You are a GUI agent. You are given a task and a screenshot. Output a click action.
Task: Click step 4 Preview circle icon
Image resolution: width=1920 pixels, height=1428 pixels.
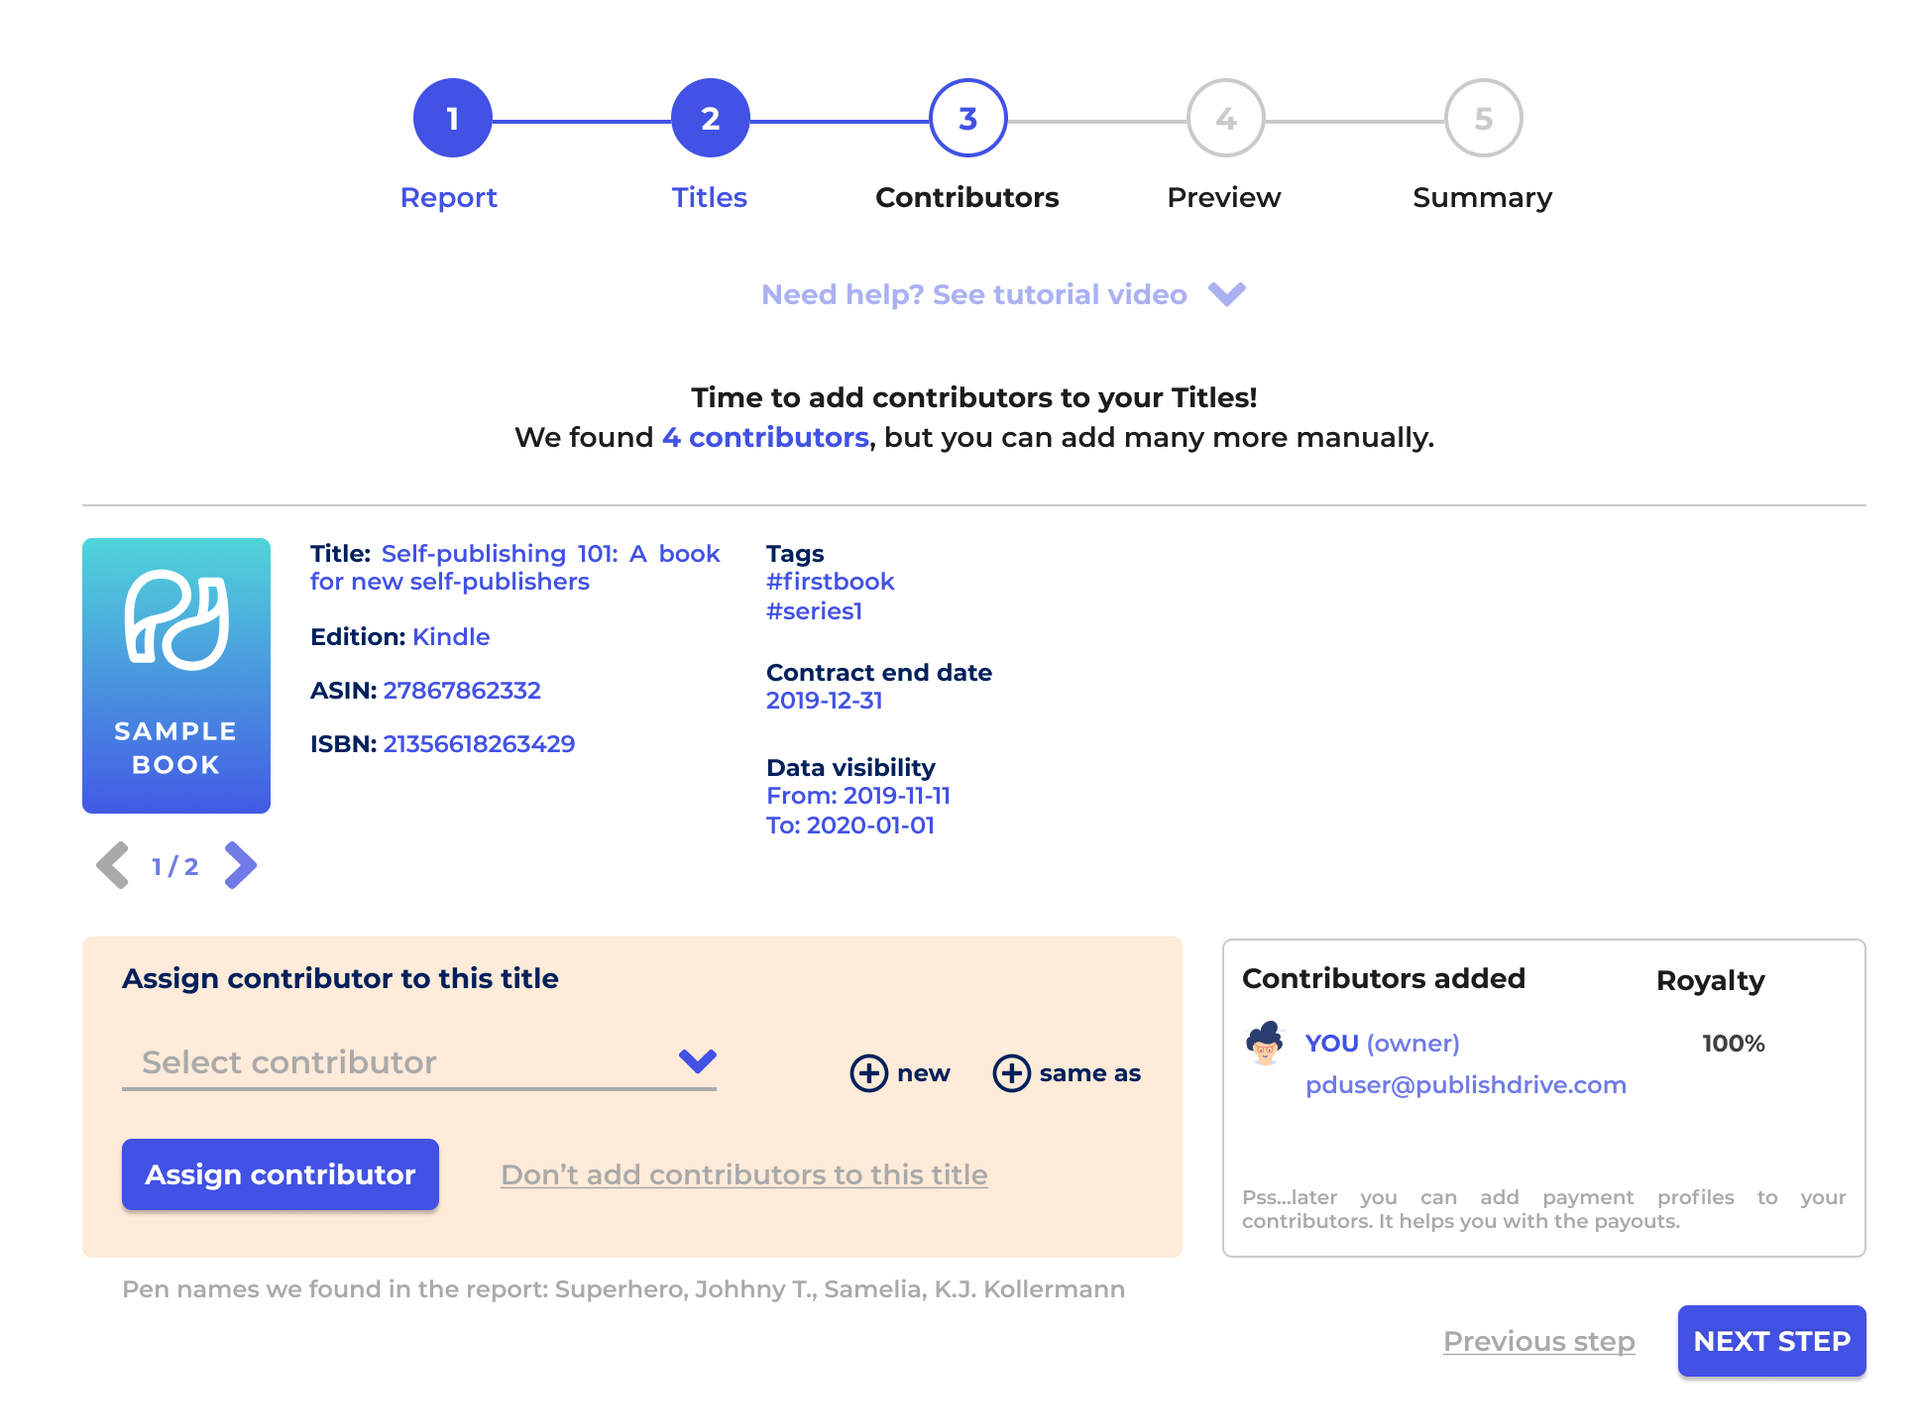[x=1224, y=117]
